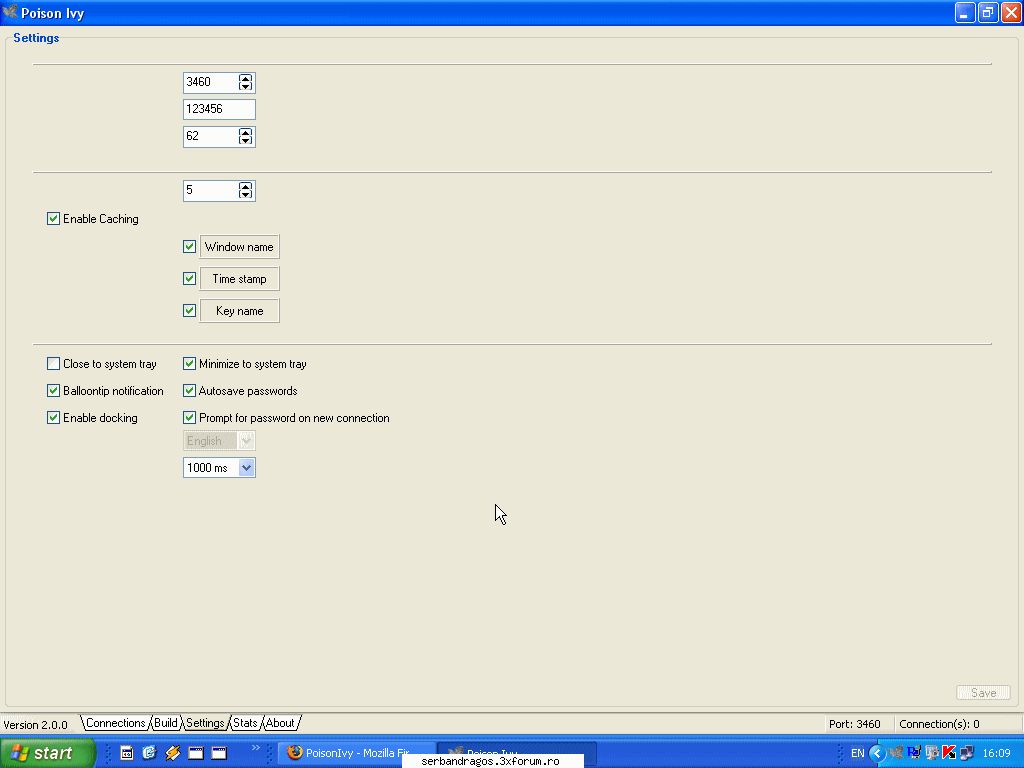Screen dimensions: 1024x768
Task: Click the Settings group heading
Action: tap(36, 38)
